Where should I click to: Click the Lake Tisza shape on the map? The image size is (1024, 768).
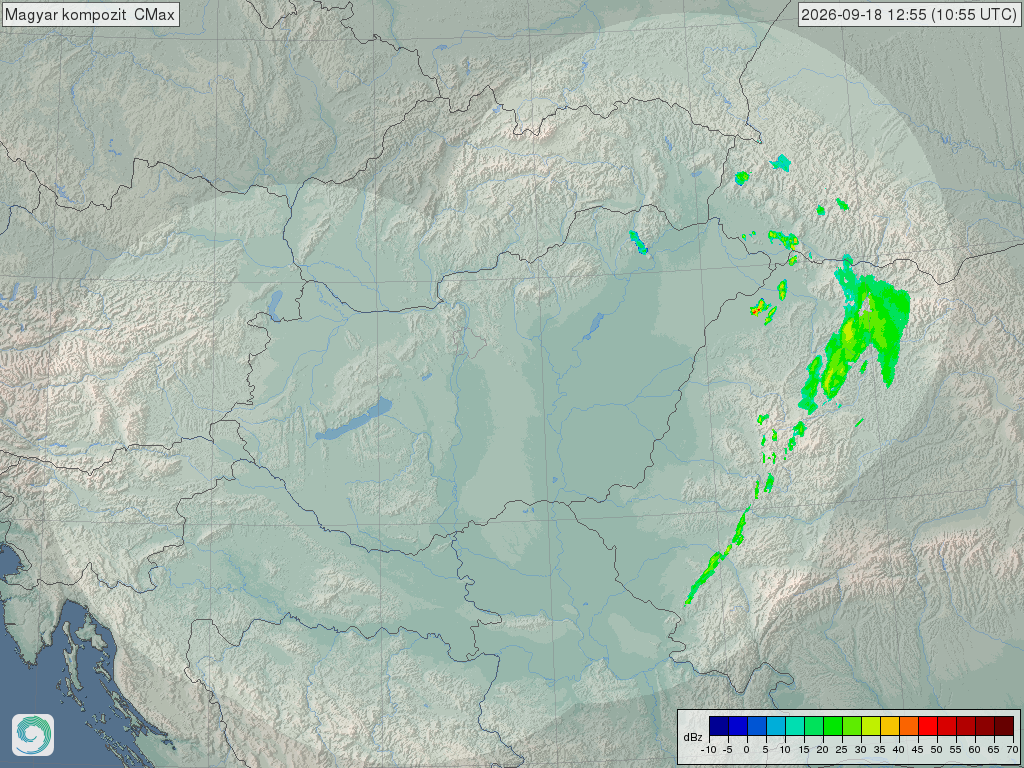coord(594,325)
